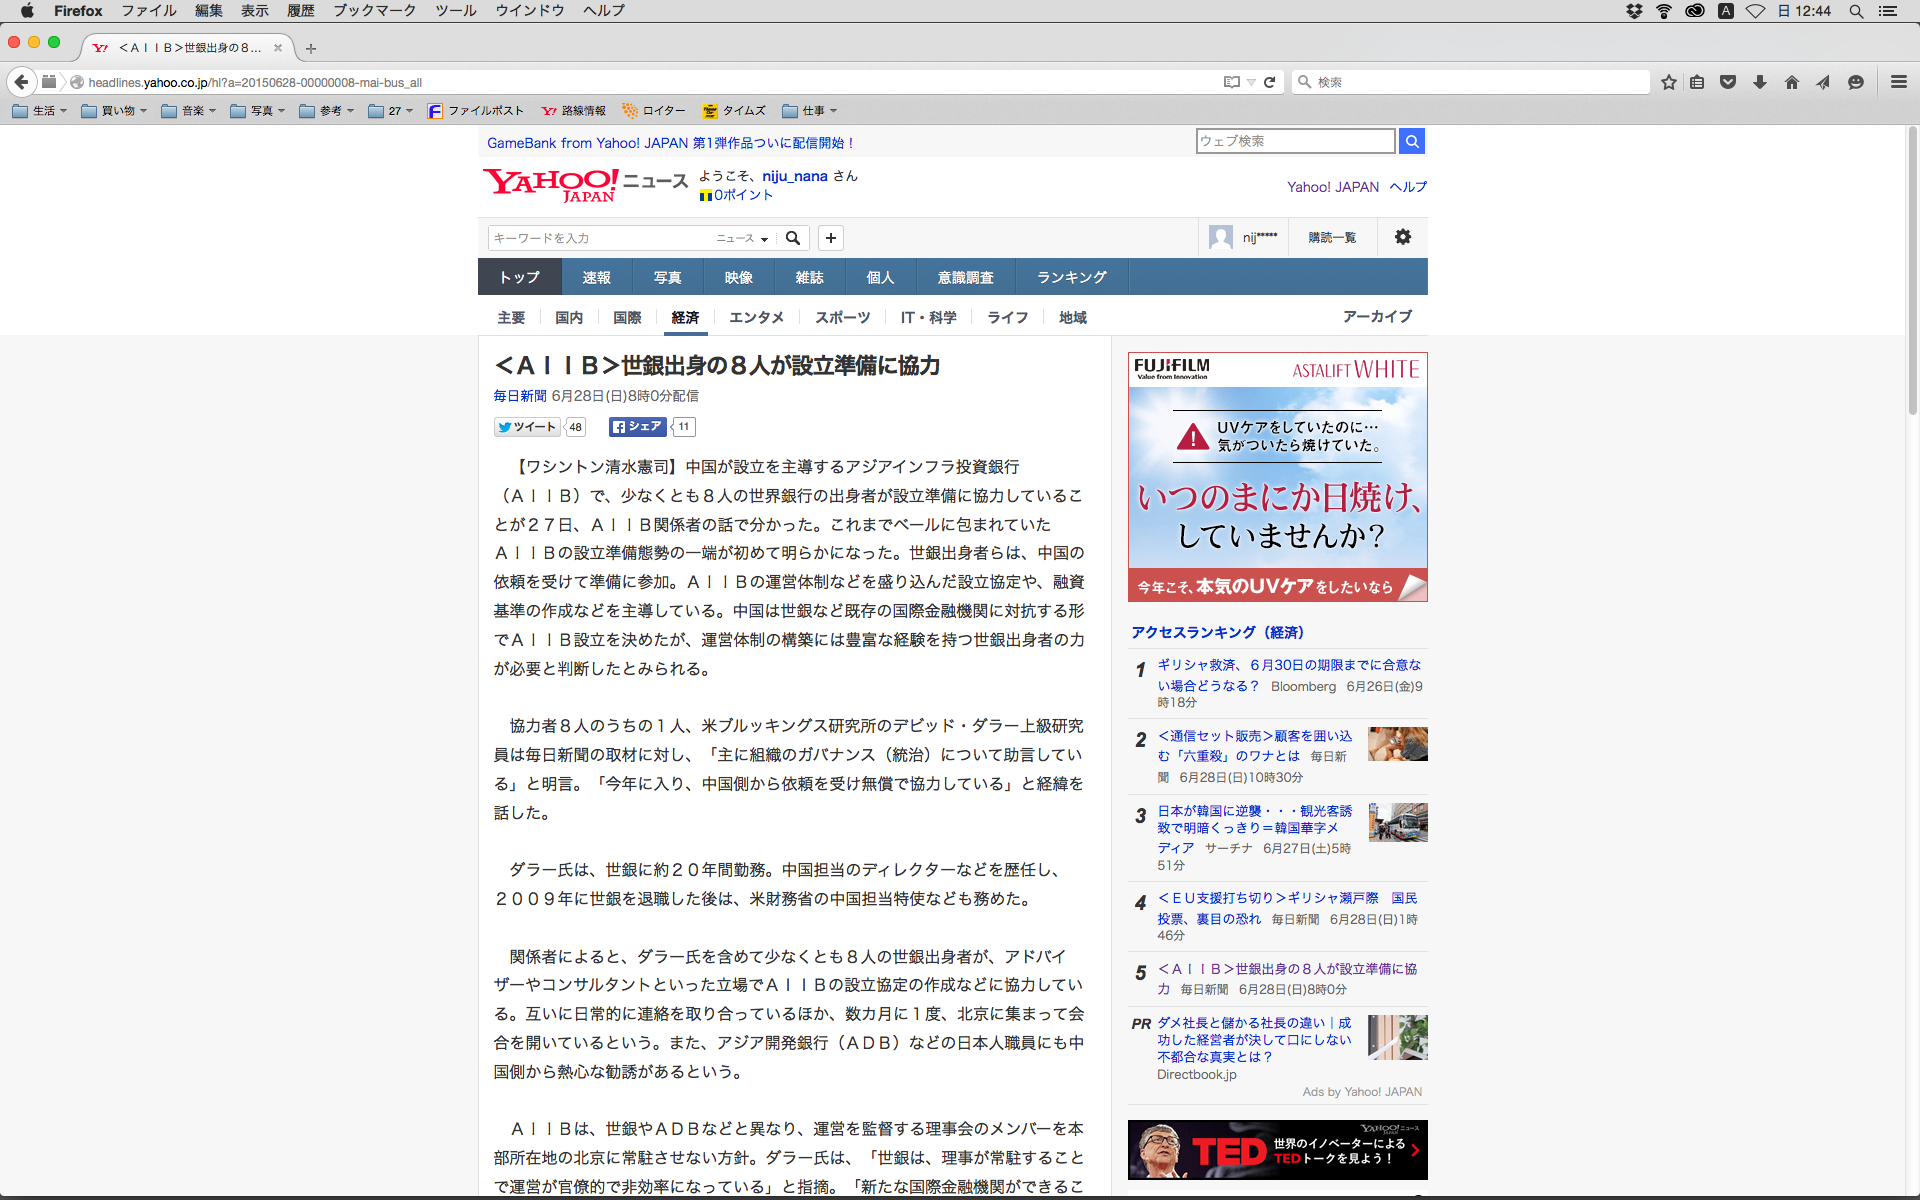
Task: Click the bookmark star icon
Action: point(1668,82)
